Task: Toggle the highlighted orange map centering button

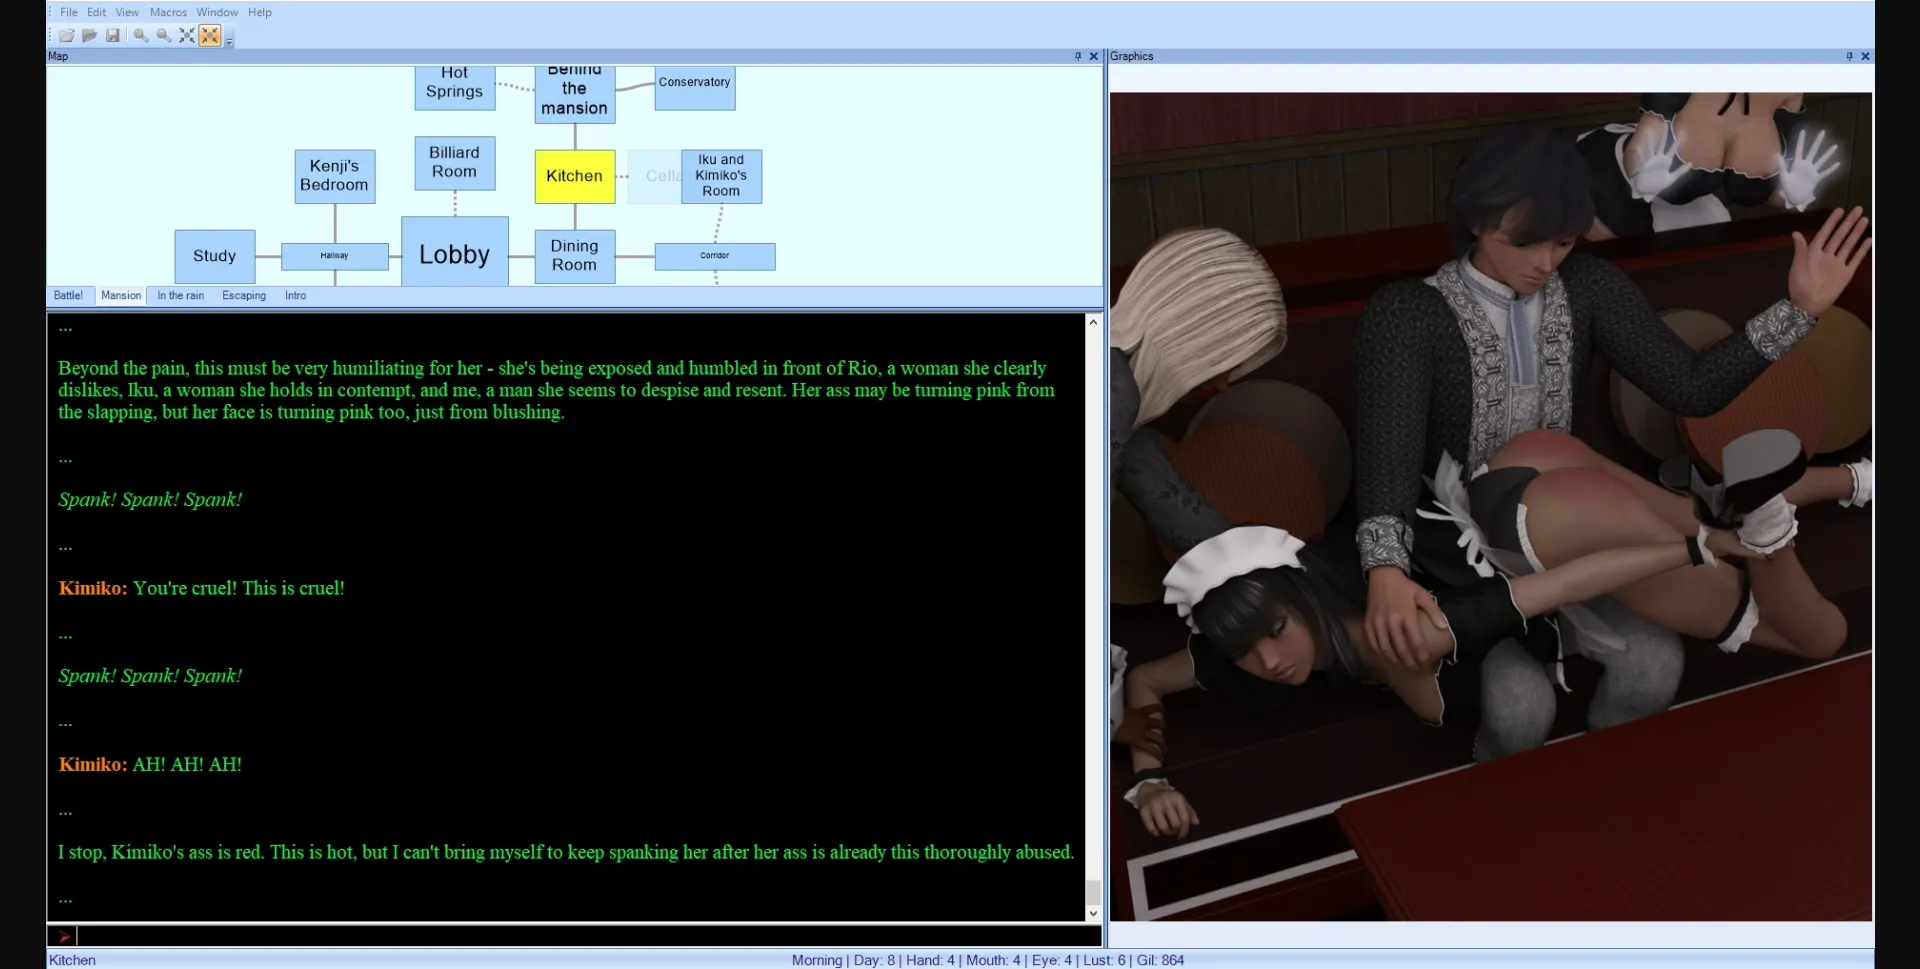Action: (x=209, y=36)
